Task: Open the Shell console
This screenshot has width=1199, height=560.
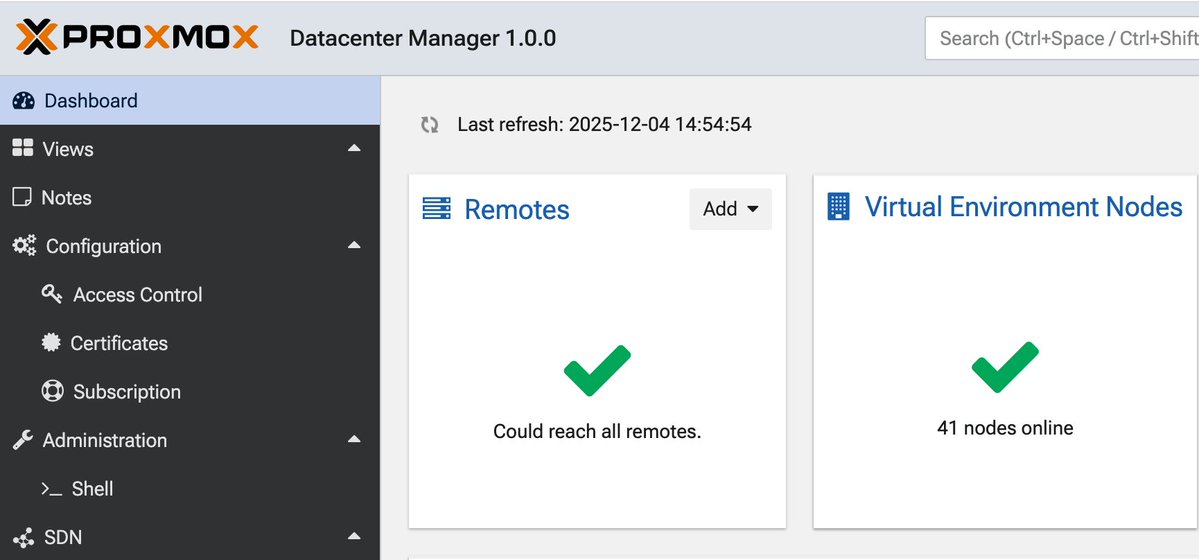Action: [x=190, y=489]
